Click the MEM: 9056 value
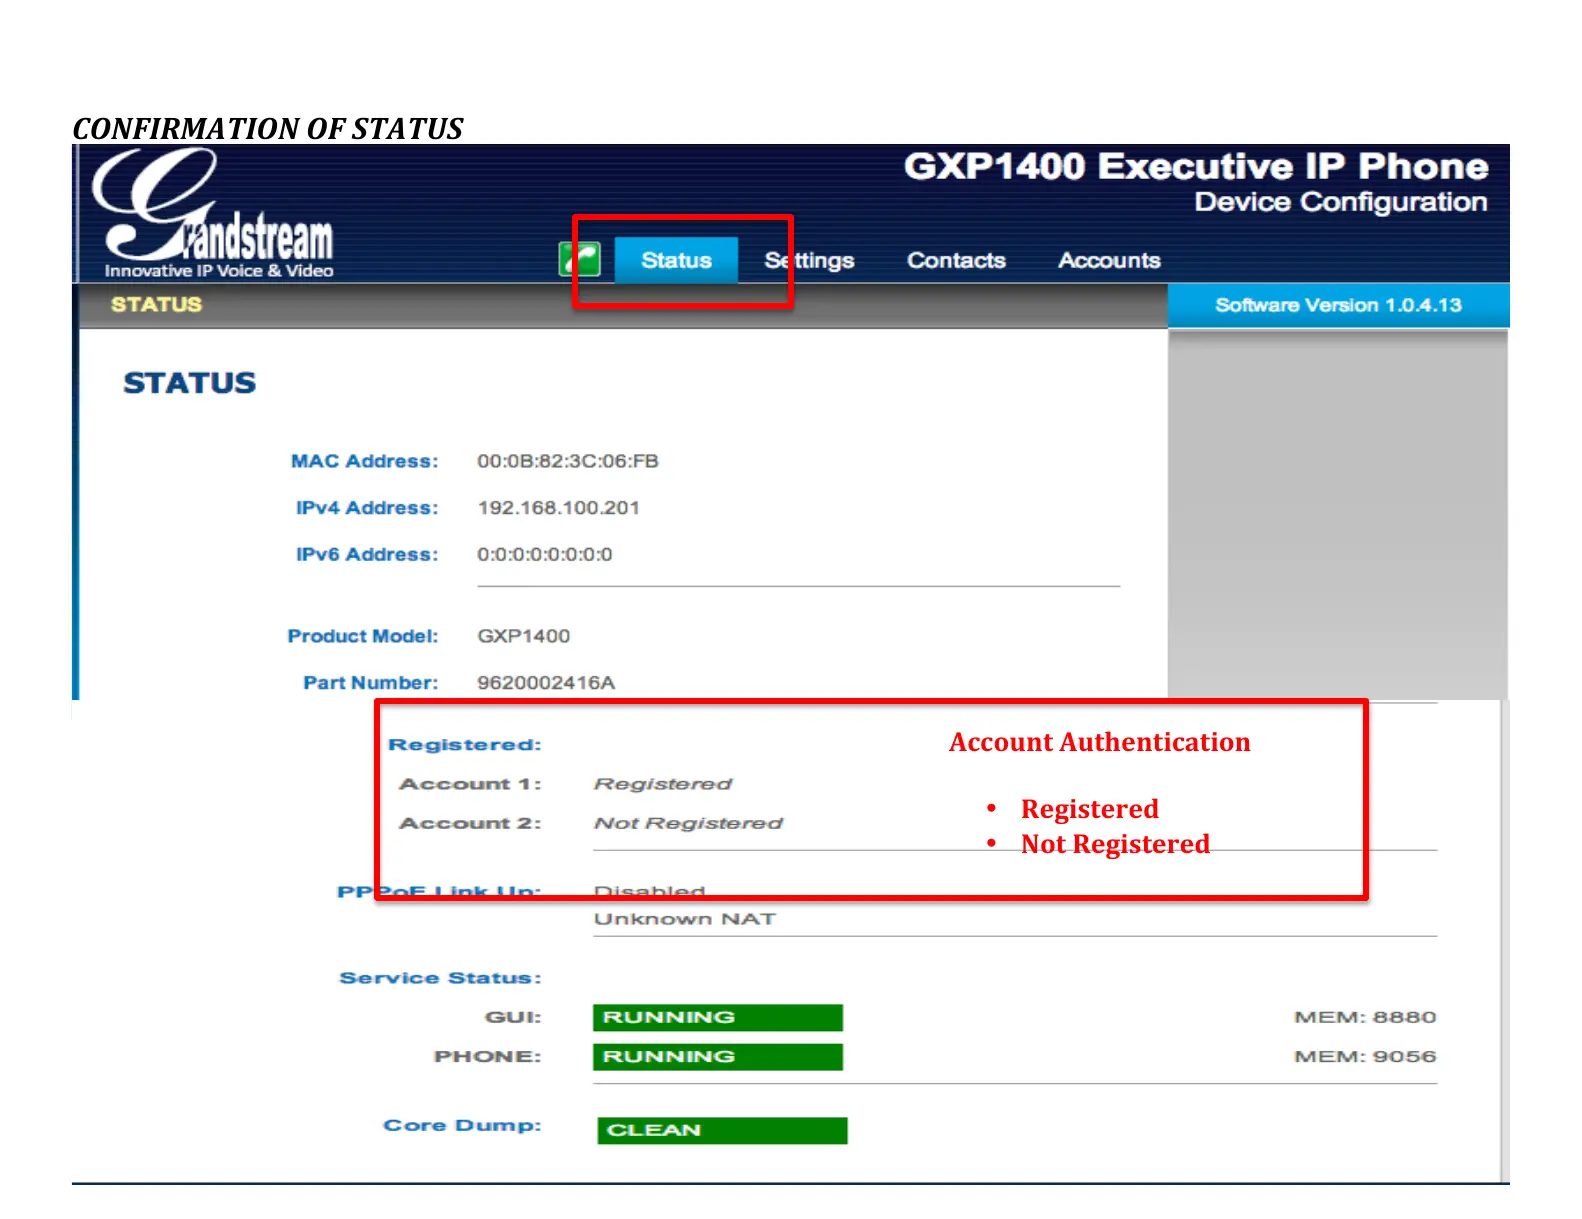Viewport: 1582px width, 1219px height. click(1365, 1056)
